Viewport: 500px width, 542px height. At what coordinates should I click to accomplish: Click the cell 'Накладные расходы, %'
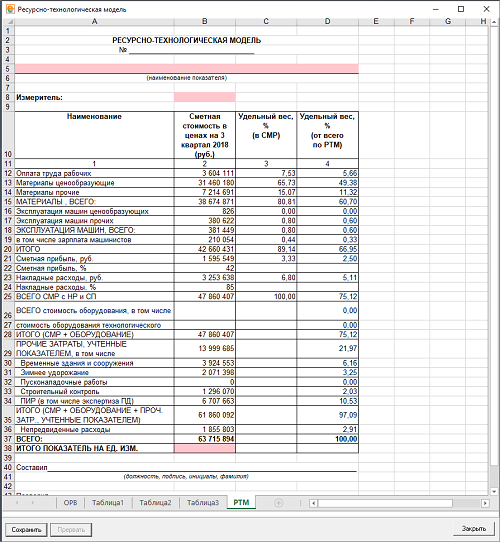(x=94, y=287)
